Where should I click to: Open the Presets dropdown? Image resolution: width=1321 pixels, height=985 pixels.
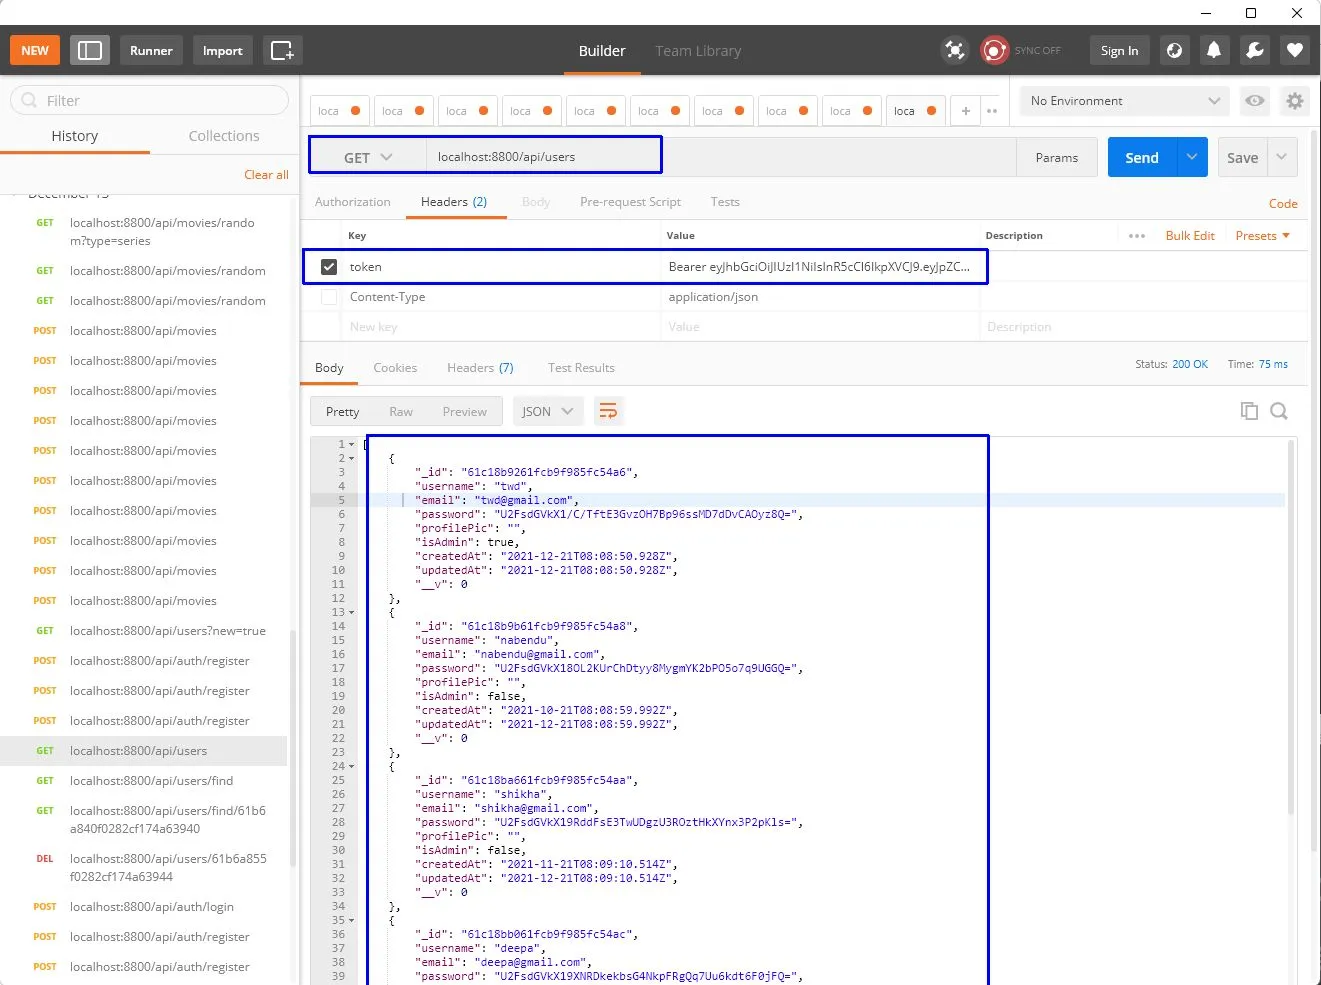point(1262,236)
